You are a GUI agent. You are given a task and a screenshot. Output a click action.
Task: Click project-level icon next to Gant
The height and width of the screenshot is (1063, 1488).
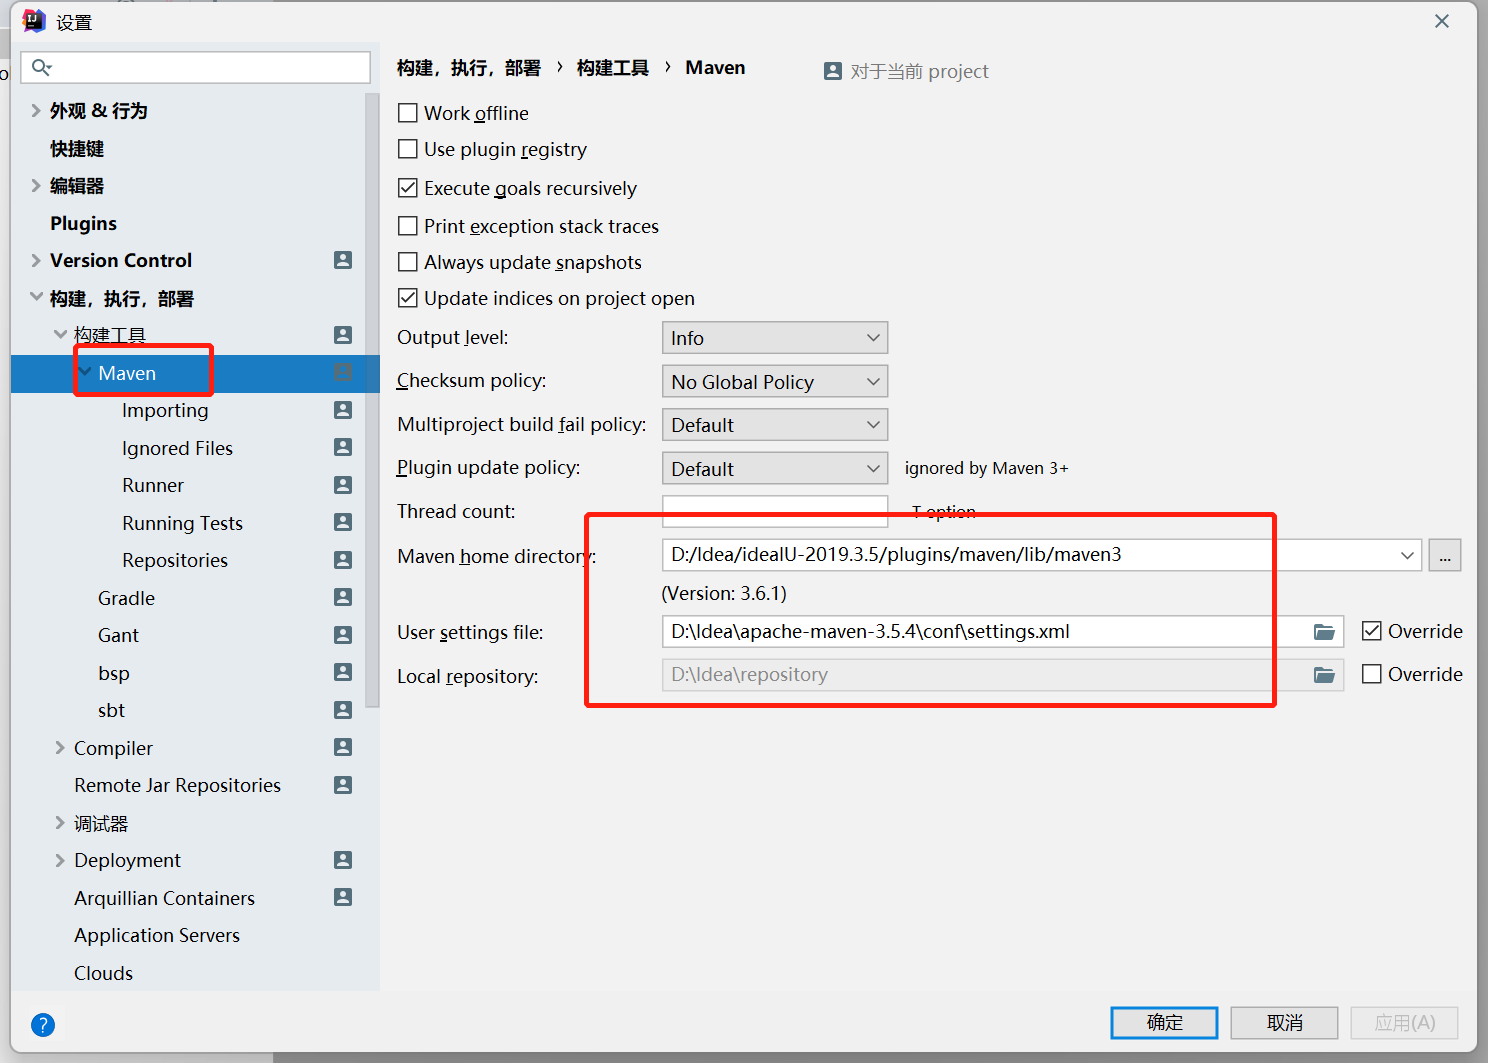343,635
